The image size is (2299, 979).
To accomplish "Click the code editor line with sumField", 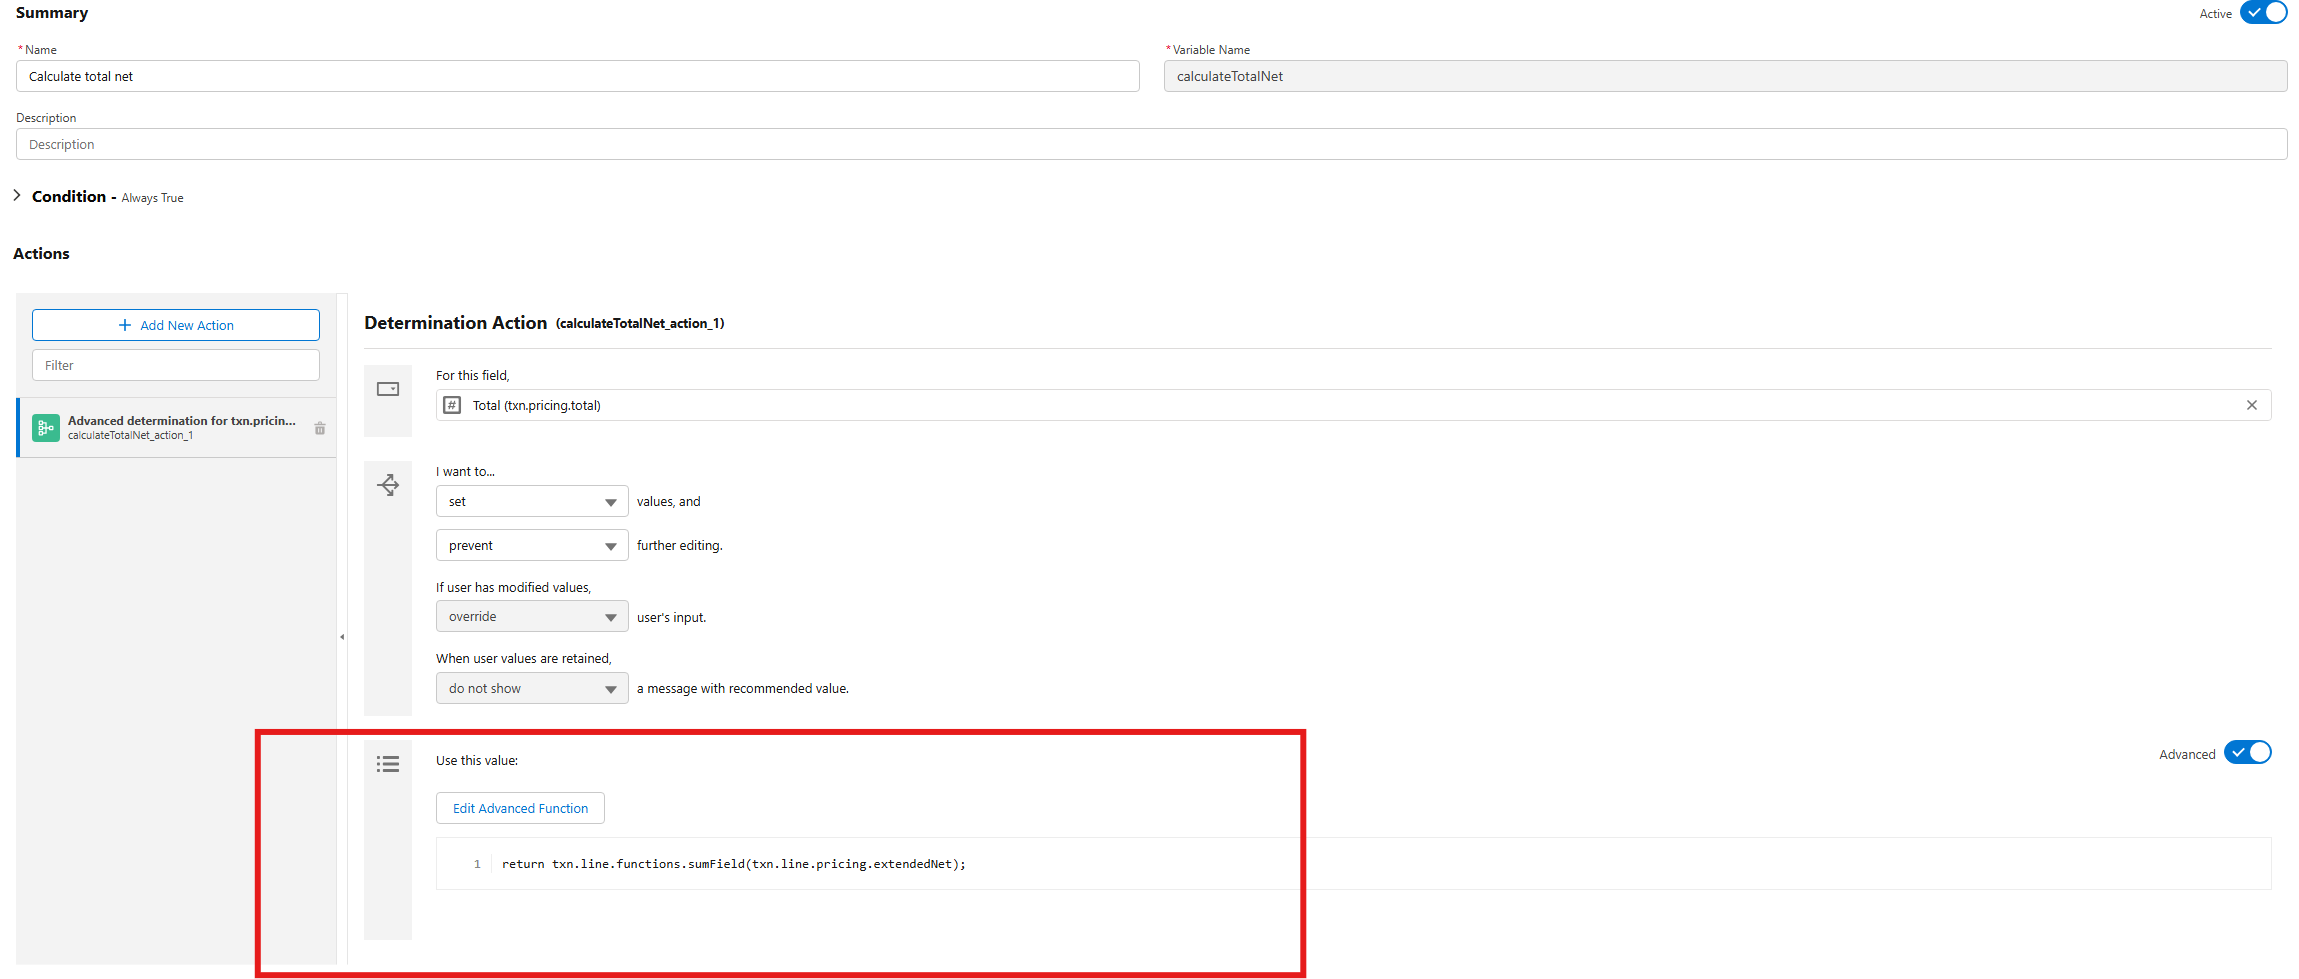I will (734, 864).
